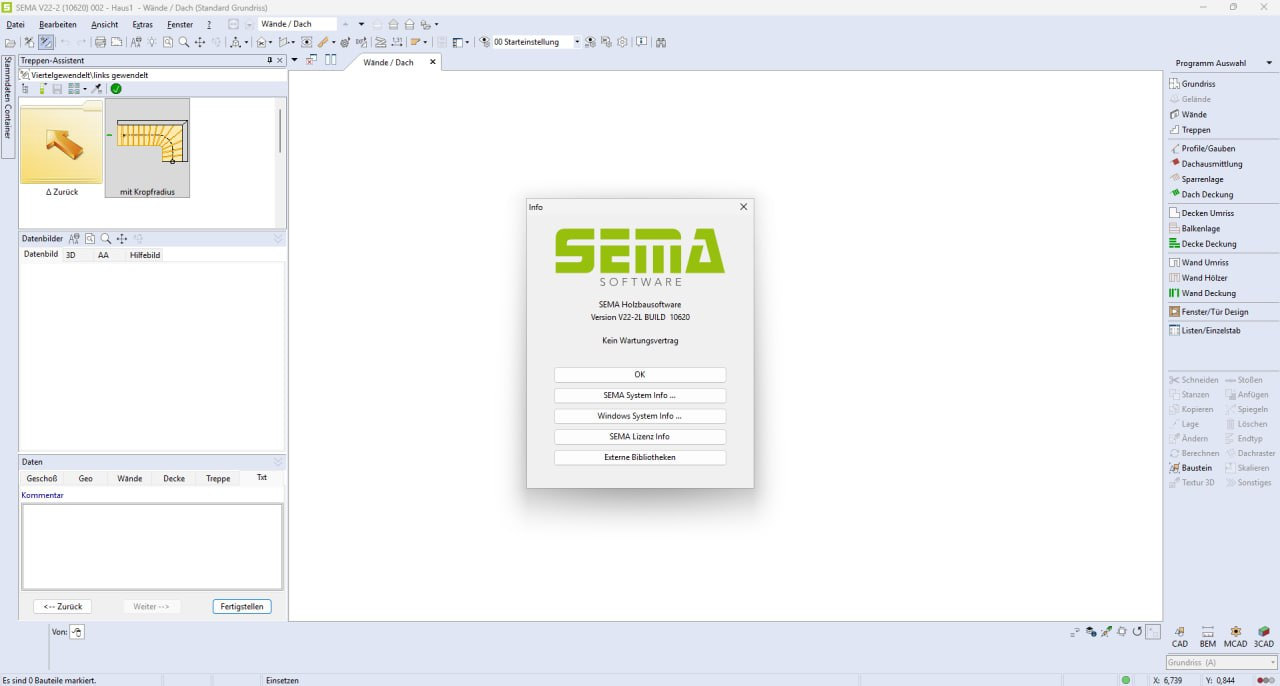Switch to the Treppe tab in Daten
Screen dimensions: 1280x686
tap(218, 478)
